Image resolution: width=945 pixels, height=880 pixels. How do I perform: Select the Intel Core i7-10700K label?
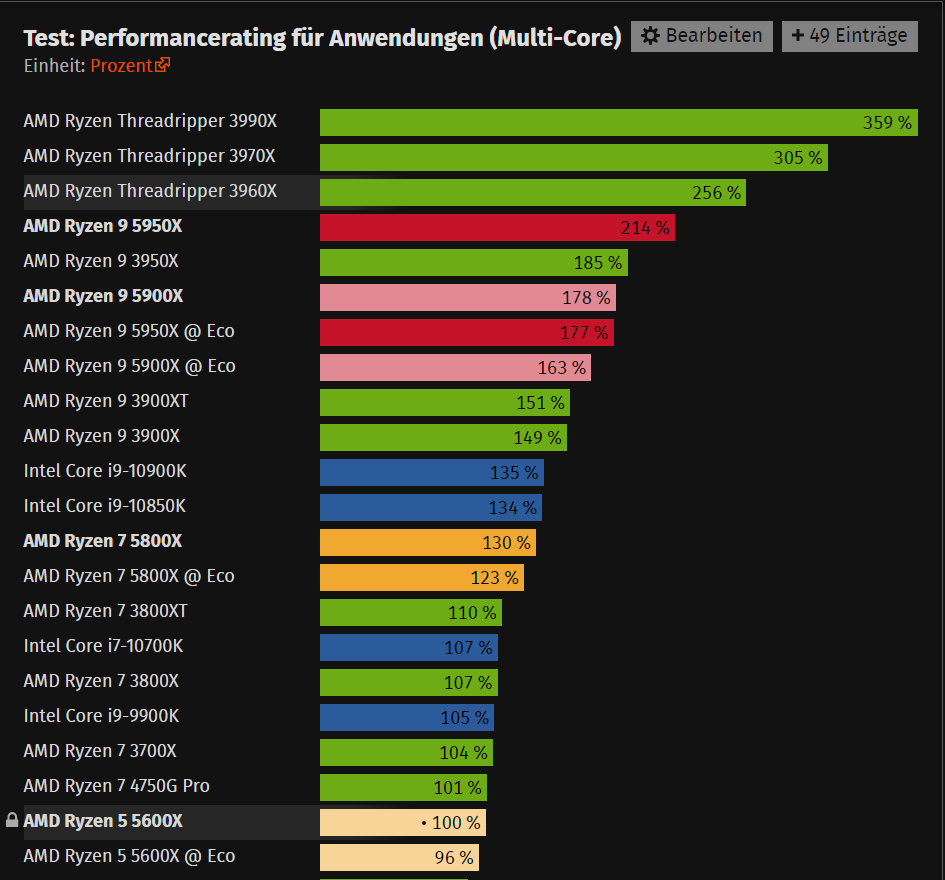(x=103, y=646)
